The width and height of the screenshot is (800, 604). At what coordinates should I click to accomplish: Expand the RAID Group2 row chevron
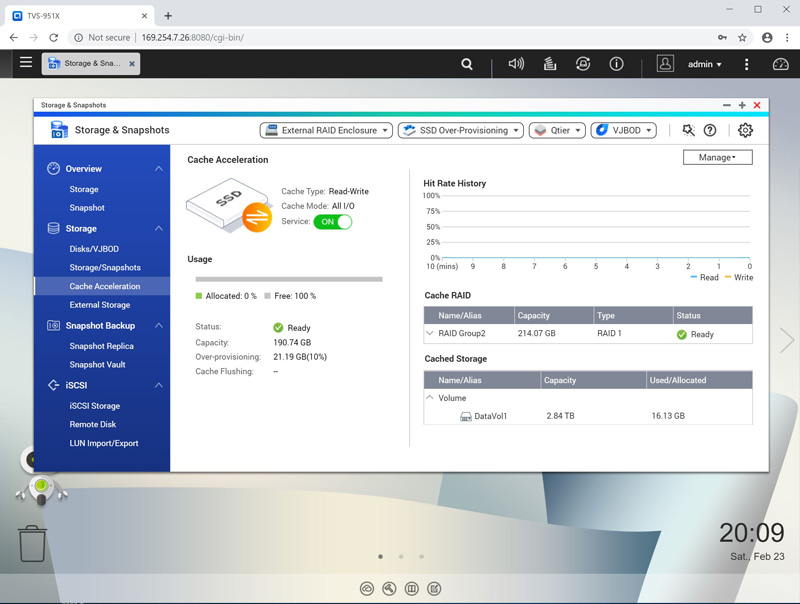430,333
